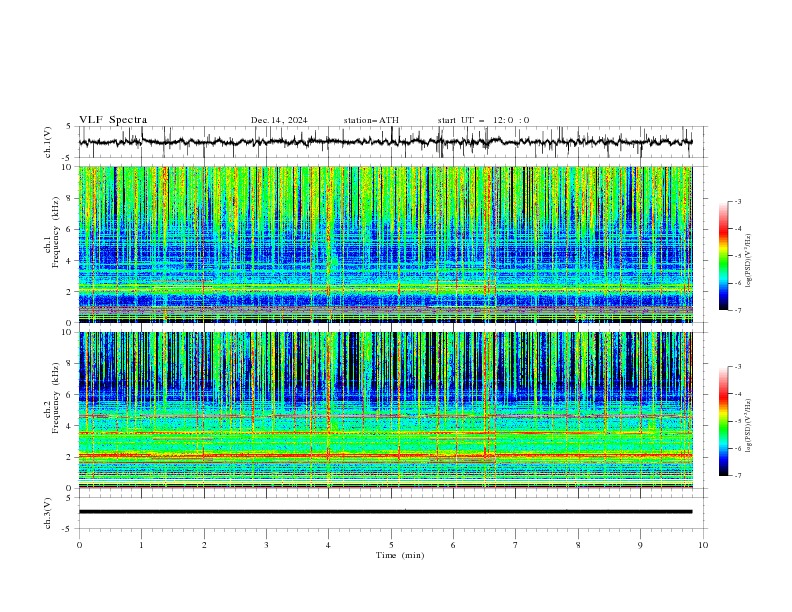The height and width of the screenshot is (612, 792).
Task: Click the ch.3 flat voltage trace
Action: [x=385, y=512]
